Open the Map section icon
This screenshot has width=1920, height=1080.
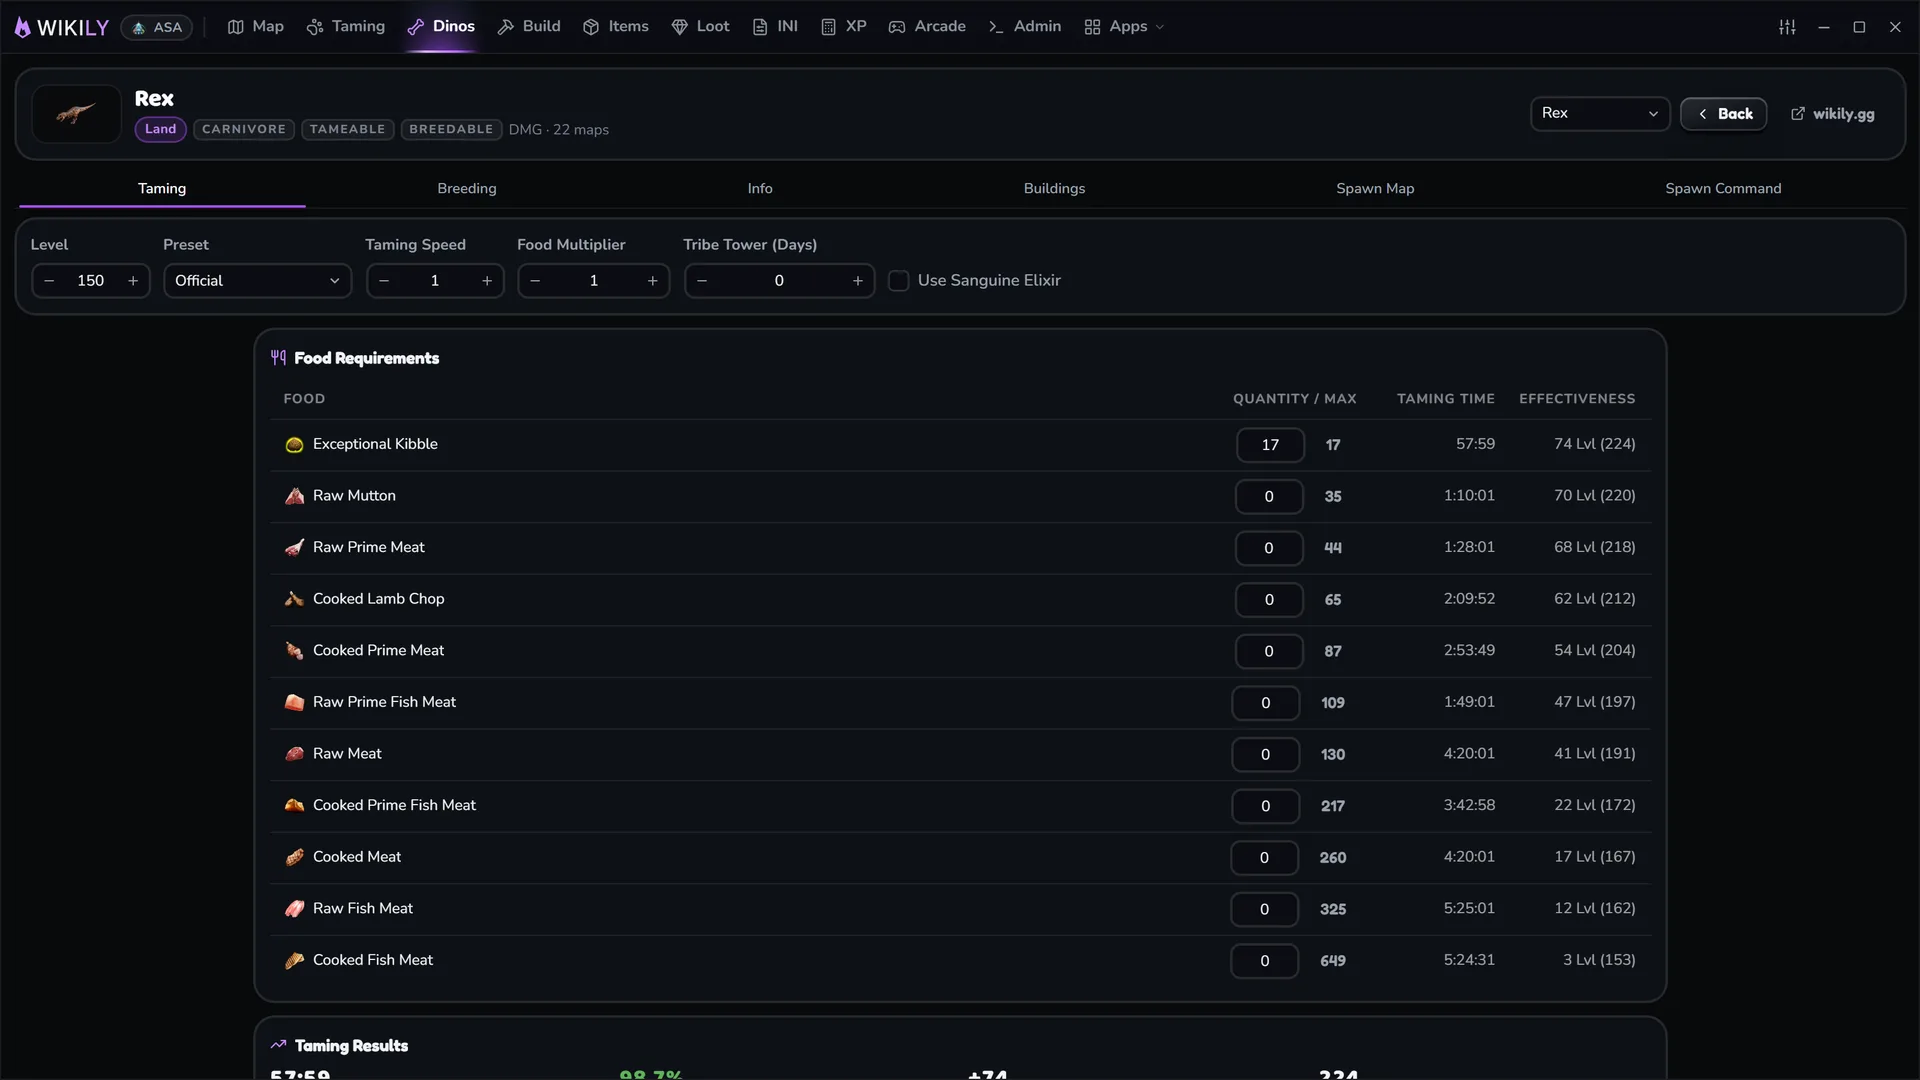click(236, 27)
